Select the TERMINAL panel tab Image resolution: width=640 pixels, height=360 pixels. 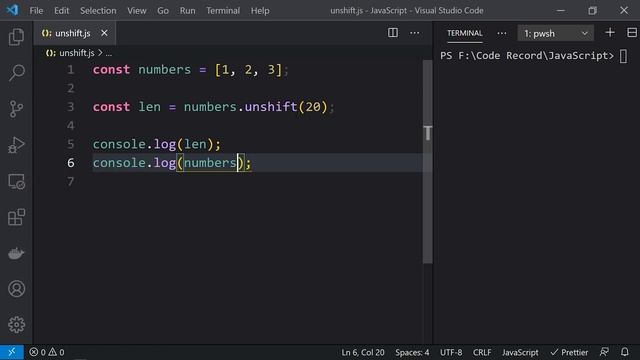tap(464, 33)
